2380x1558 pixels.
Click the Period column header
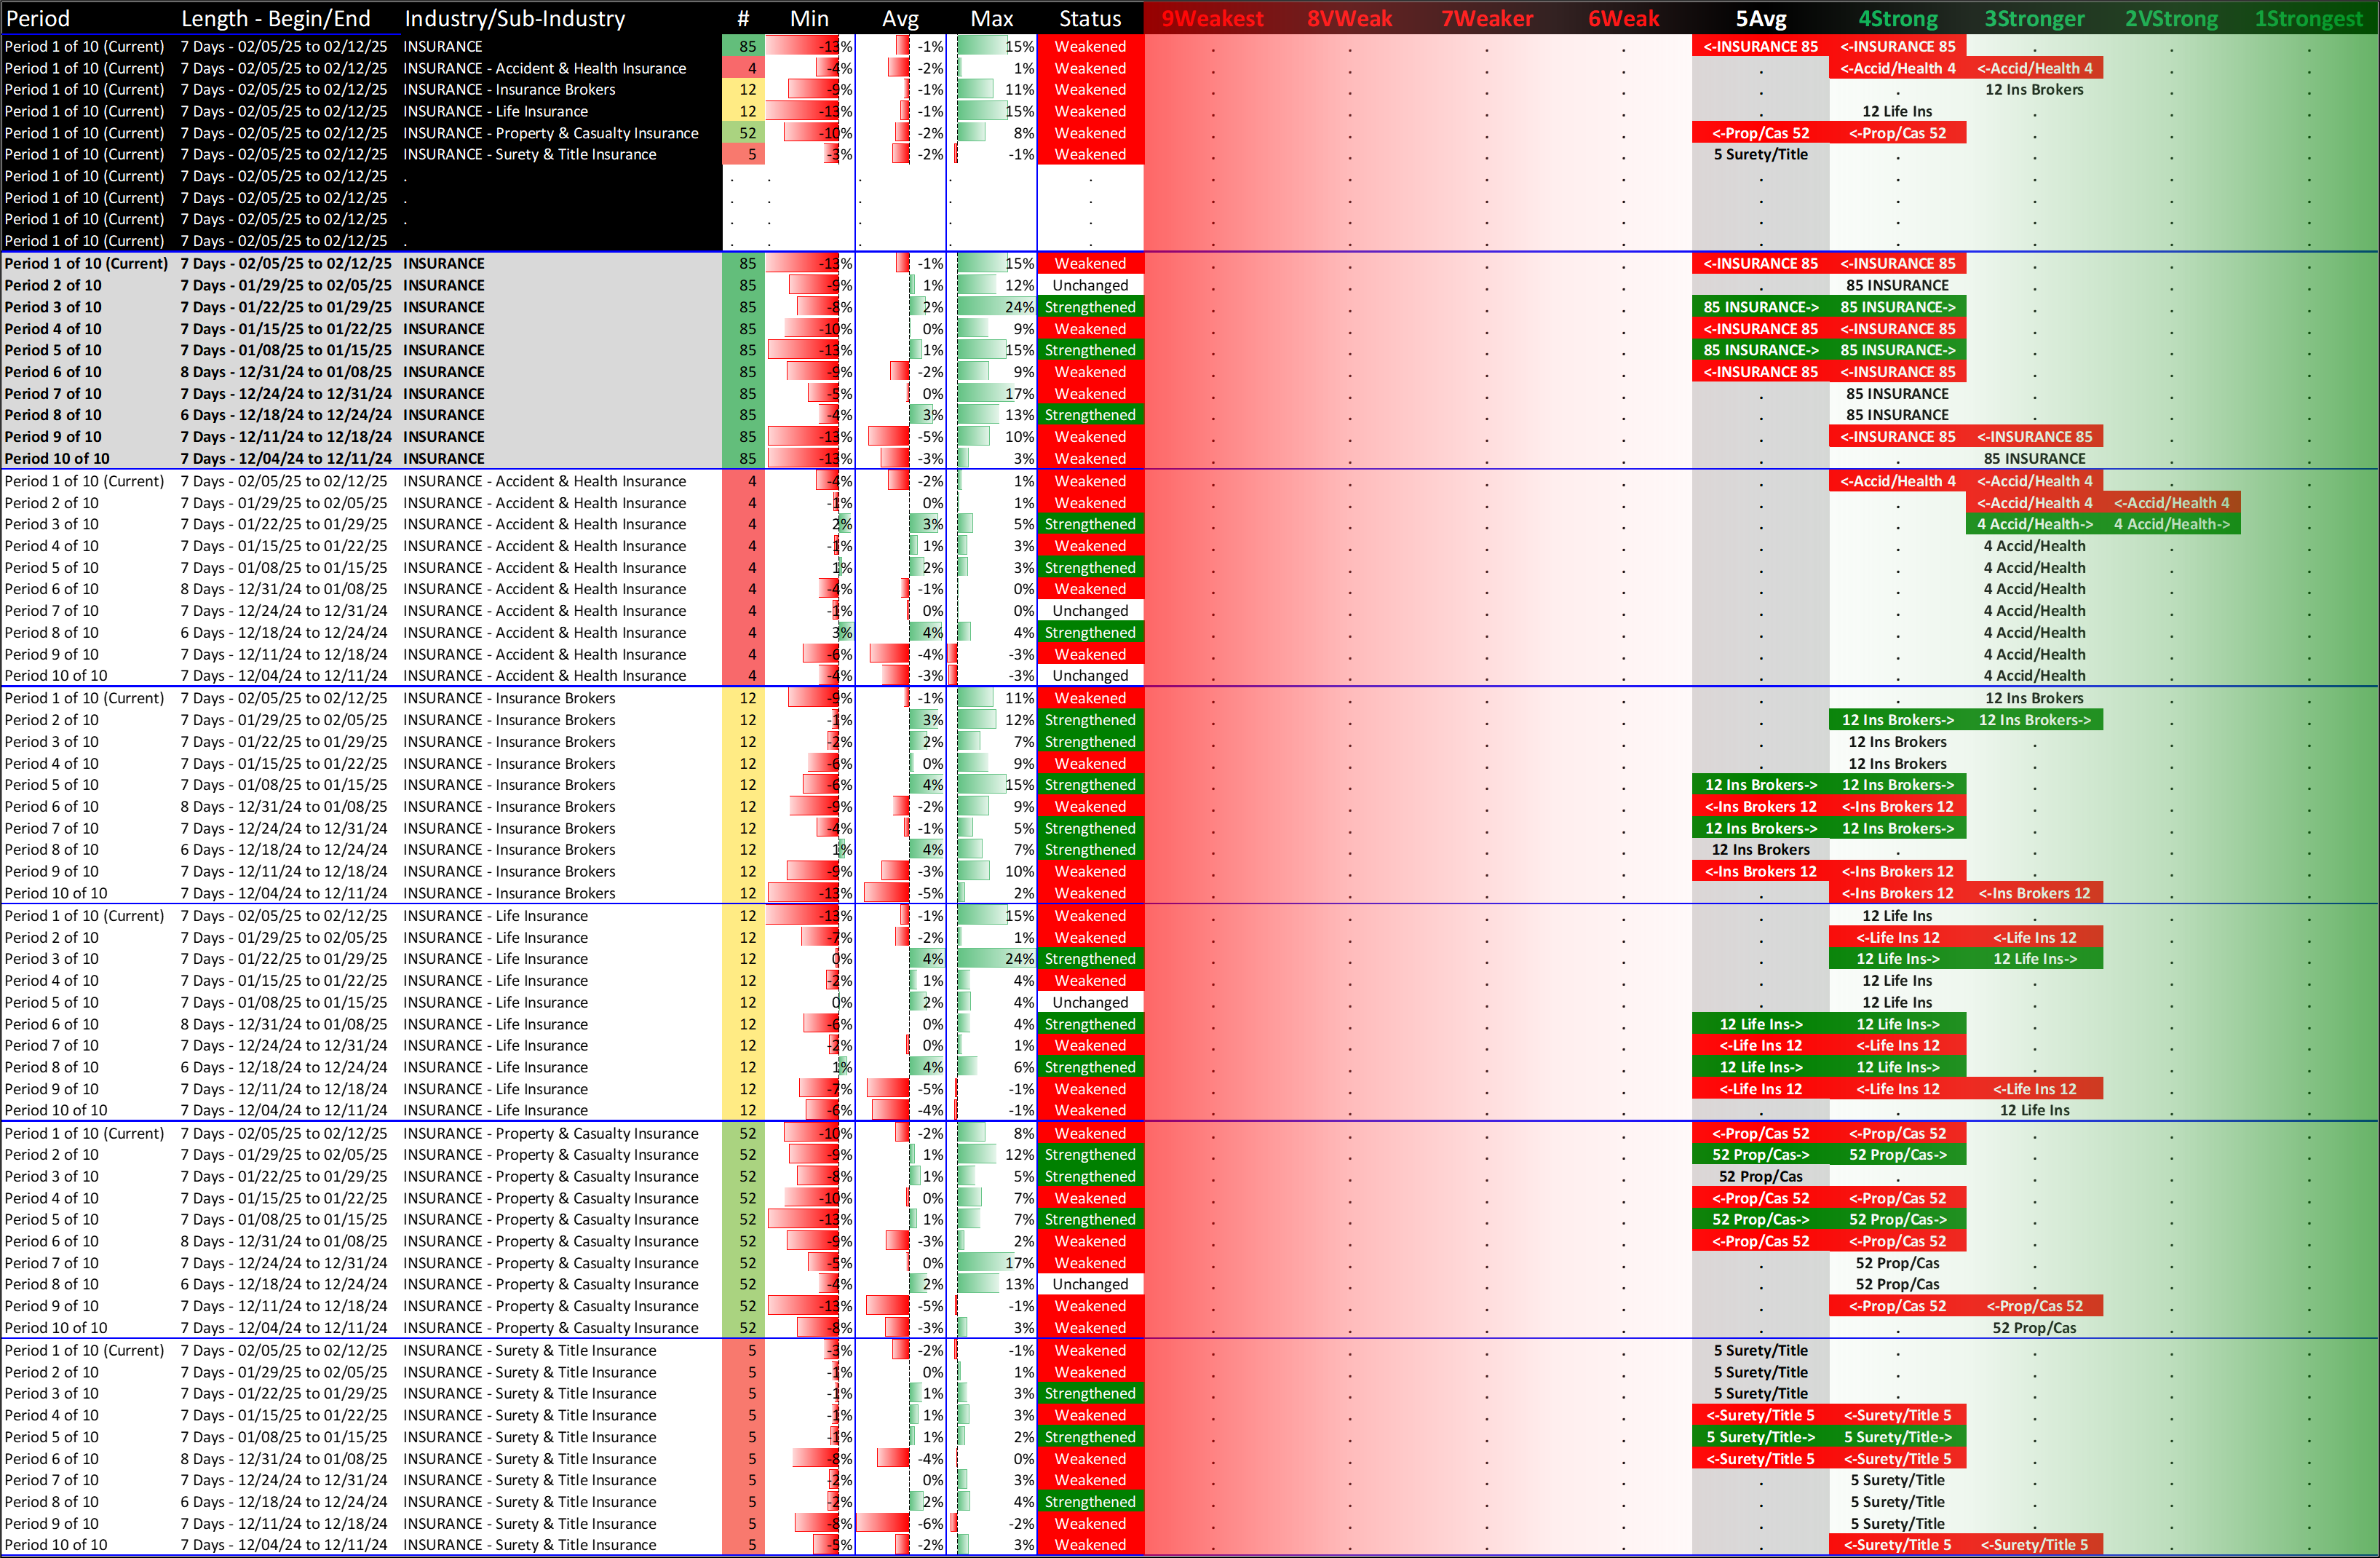point(38,18)
